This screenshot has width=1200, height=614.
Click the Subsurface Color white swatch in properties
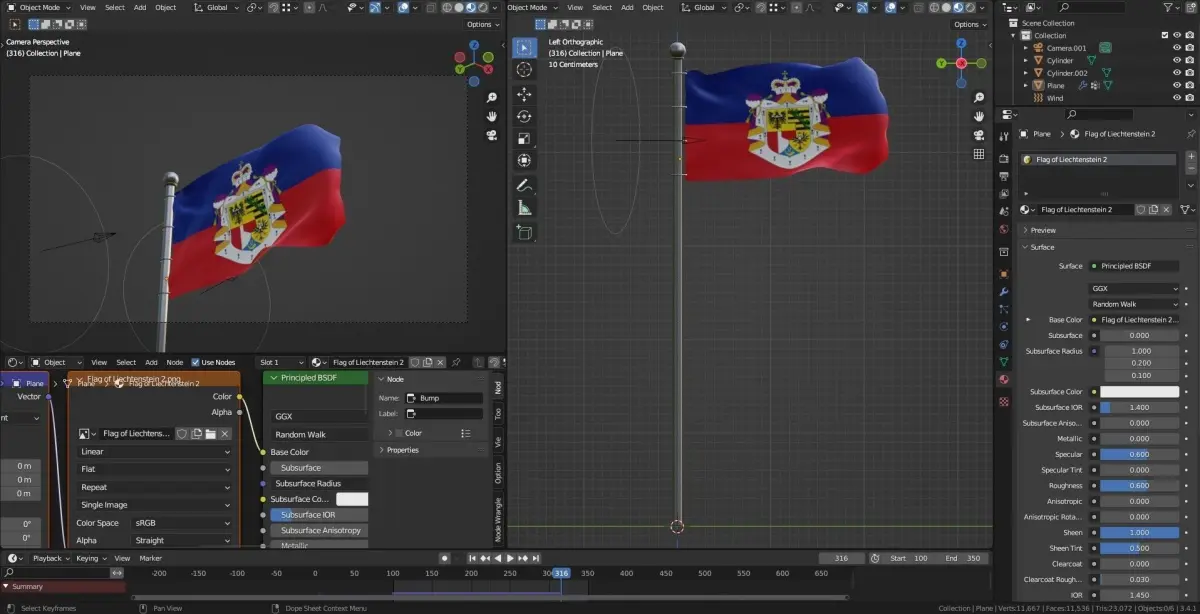coord(1139,392)
